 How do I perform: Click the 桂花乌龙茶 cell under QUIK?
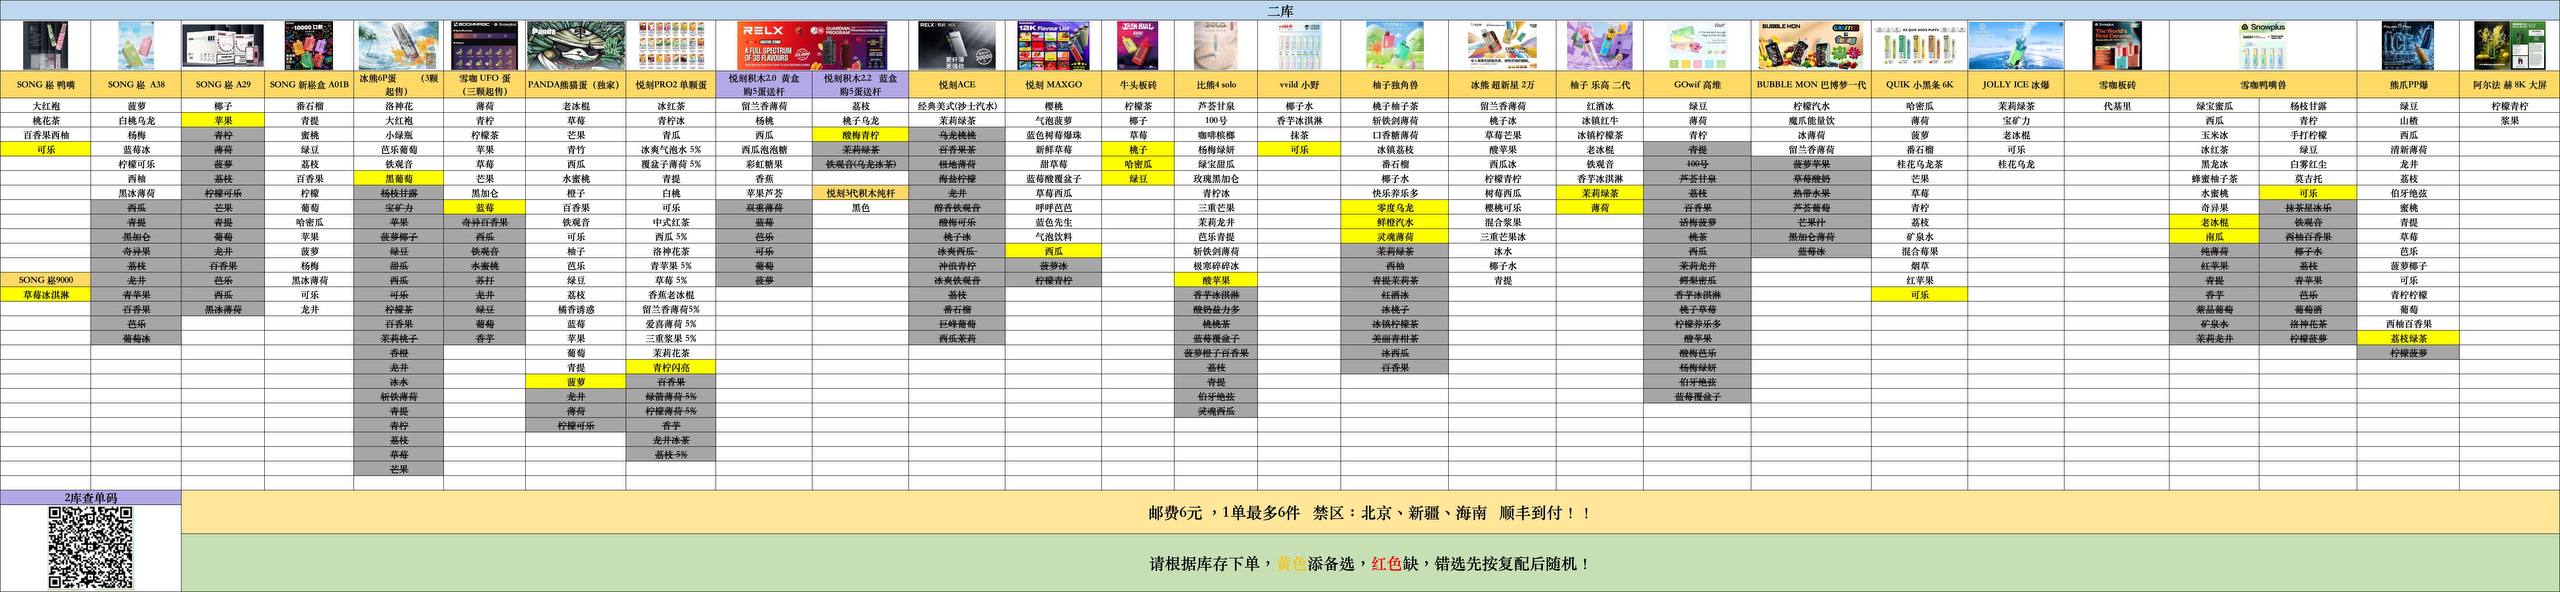1919,164
